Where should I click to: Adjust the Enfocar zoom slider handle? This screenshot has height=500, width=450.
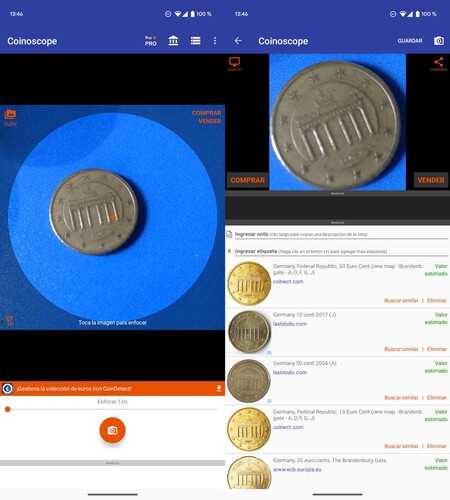point(7,409)
